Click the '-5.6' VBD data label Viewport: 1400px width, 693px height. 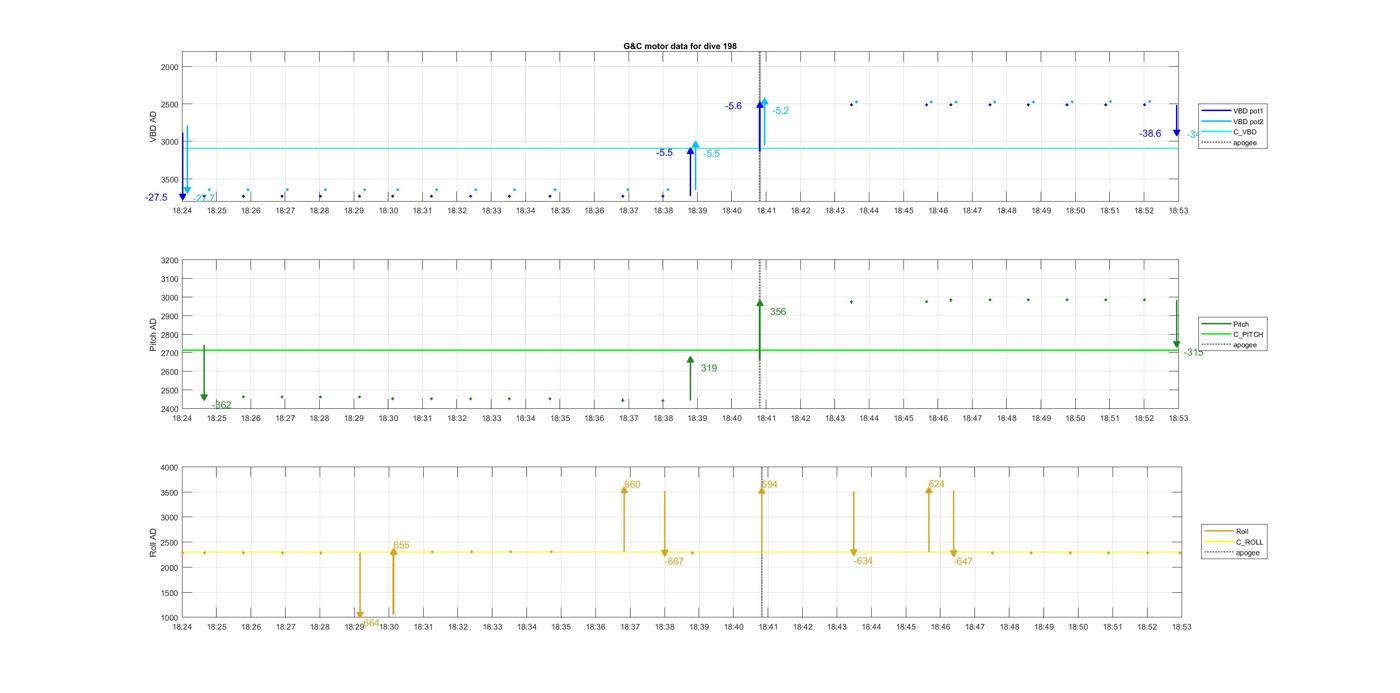(734, 106)
